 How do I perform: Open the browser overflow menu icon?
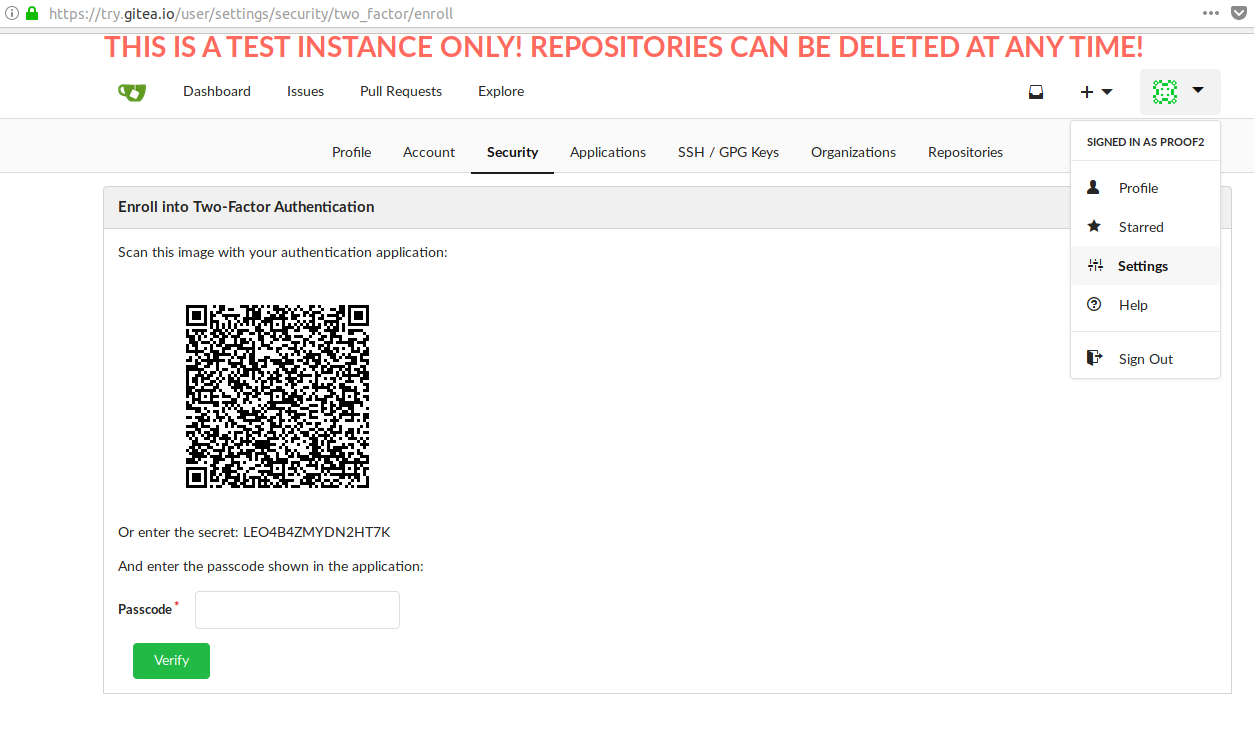pos(1209,13)
